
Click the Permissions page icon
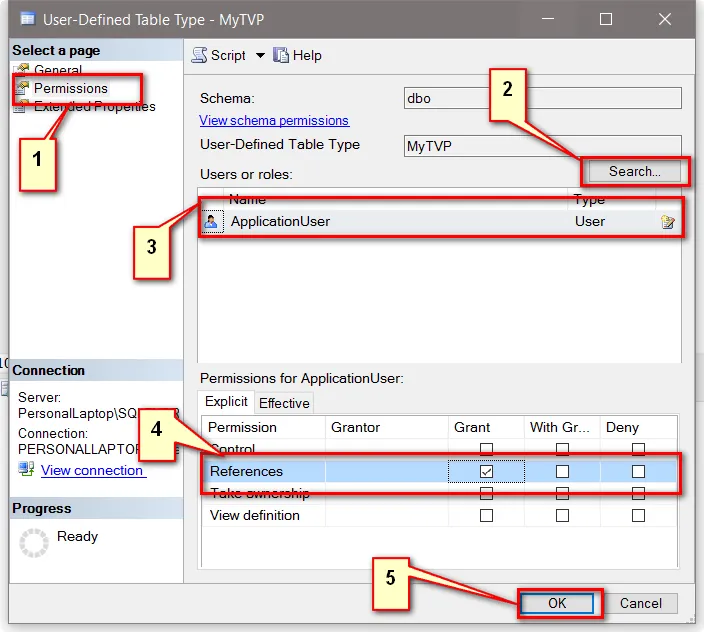(22, 88)
